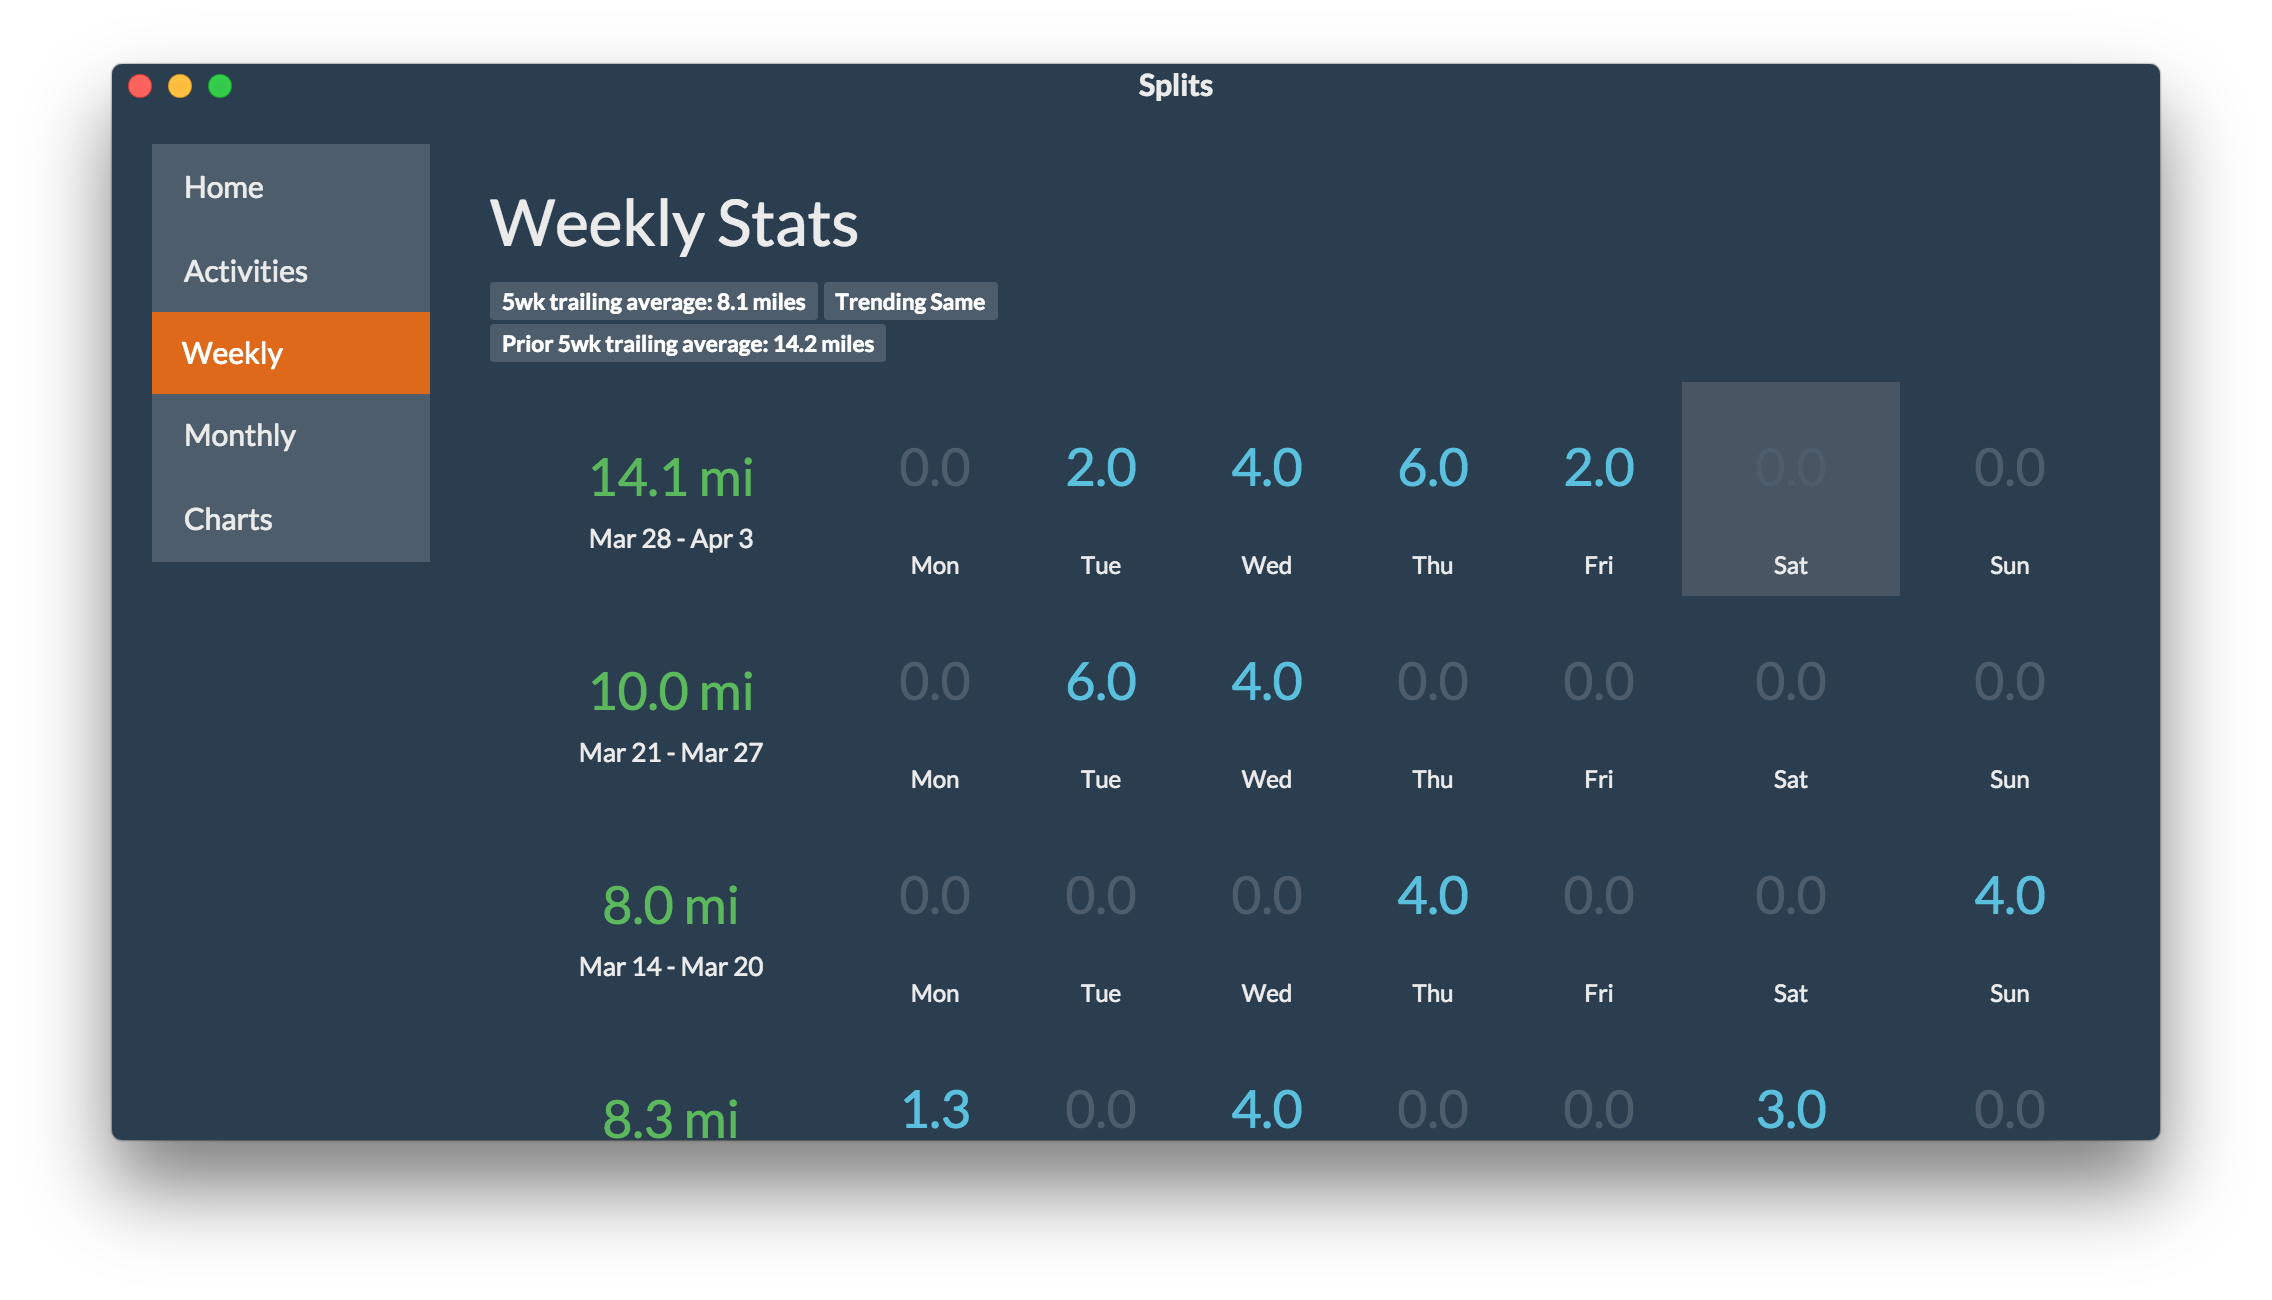
Task: Click the Prior 5wk trailing average badge
Action: click(x=687, y=344)
